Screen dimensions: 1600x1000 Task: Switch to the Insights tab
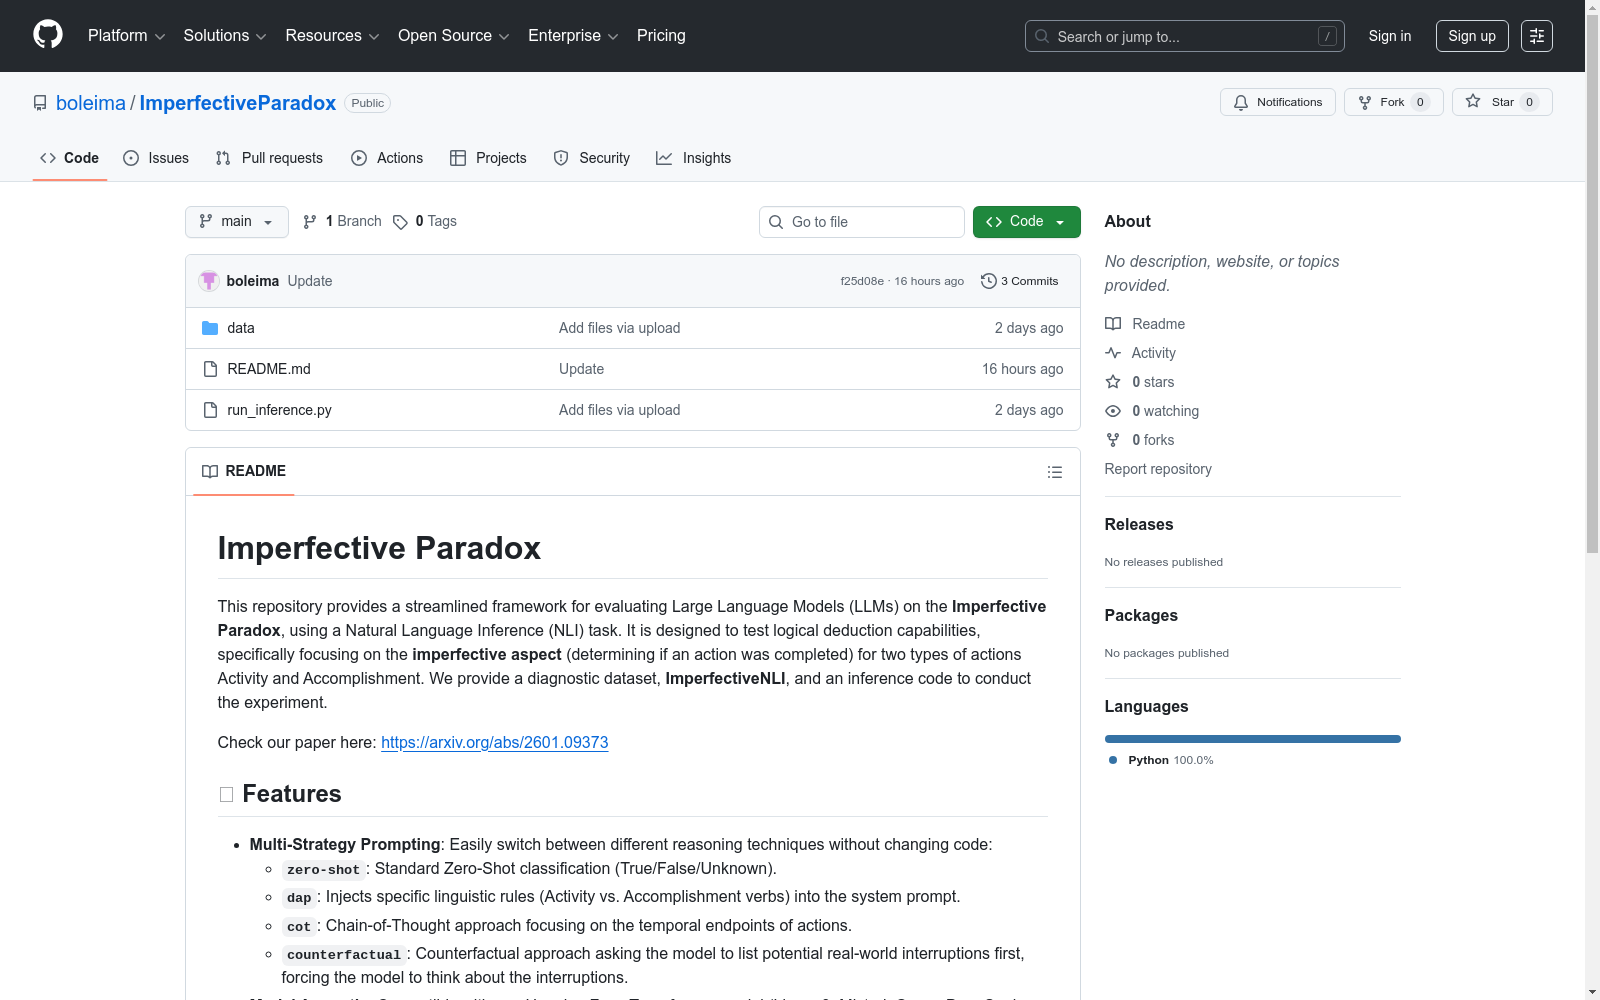693,158
